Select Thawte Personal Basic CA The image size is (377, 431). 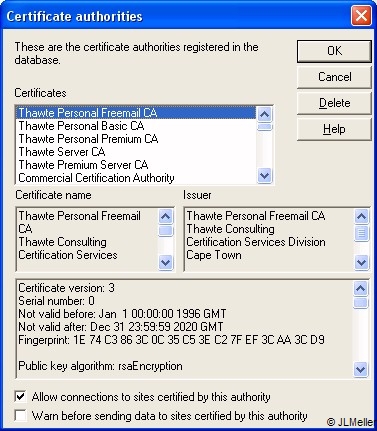pyautogui.click(x=136, y=126)
